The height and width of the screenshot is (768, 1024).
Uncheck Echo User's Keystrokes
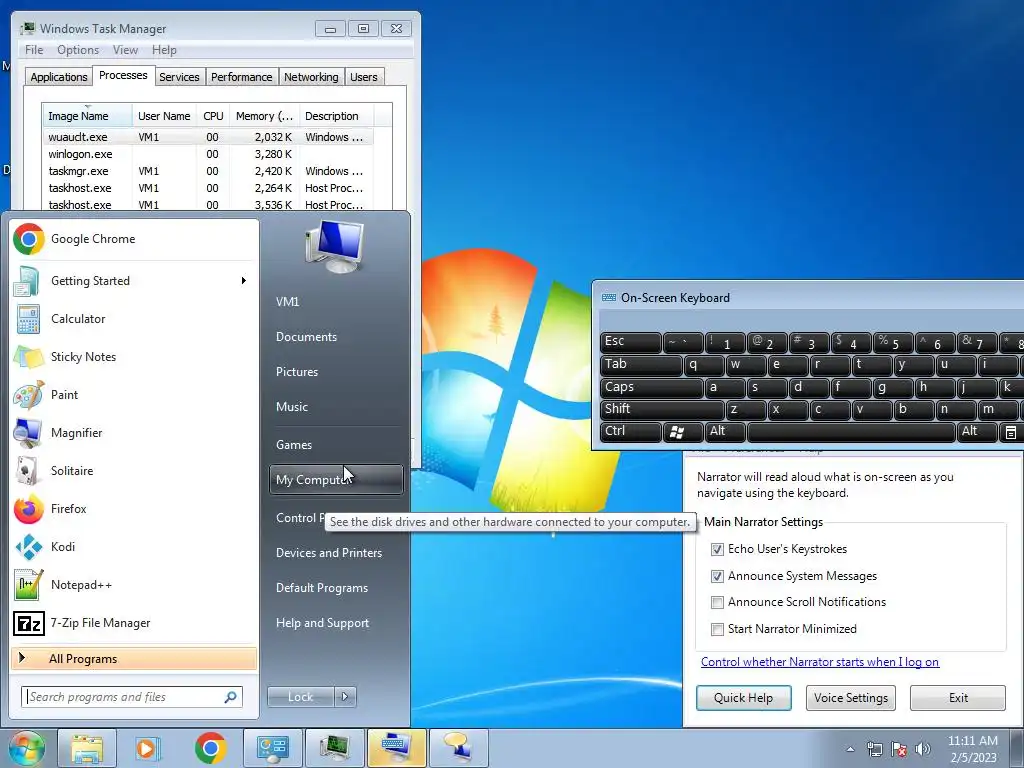click(x=717, y=549)
